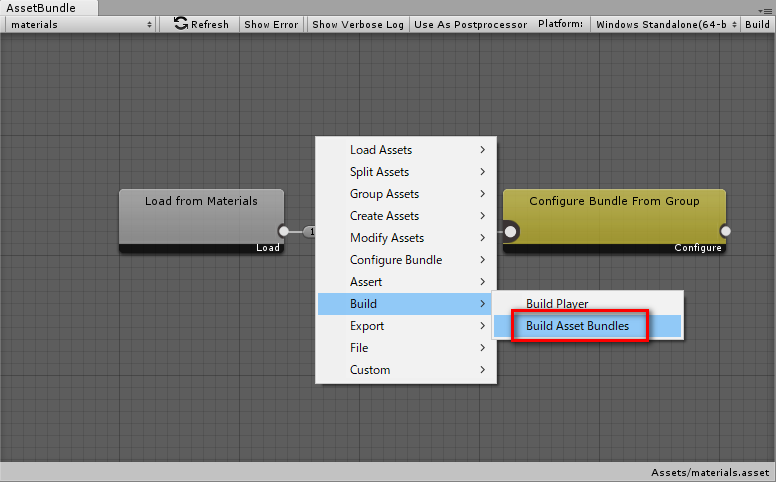Open the Windows Standalone platform dropdown
Viewport: 776px width, 482px height.
pyautogui.click(x=666, y=24)
